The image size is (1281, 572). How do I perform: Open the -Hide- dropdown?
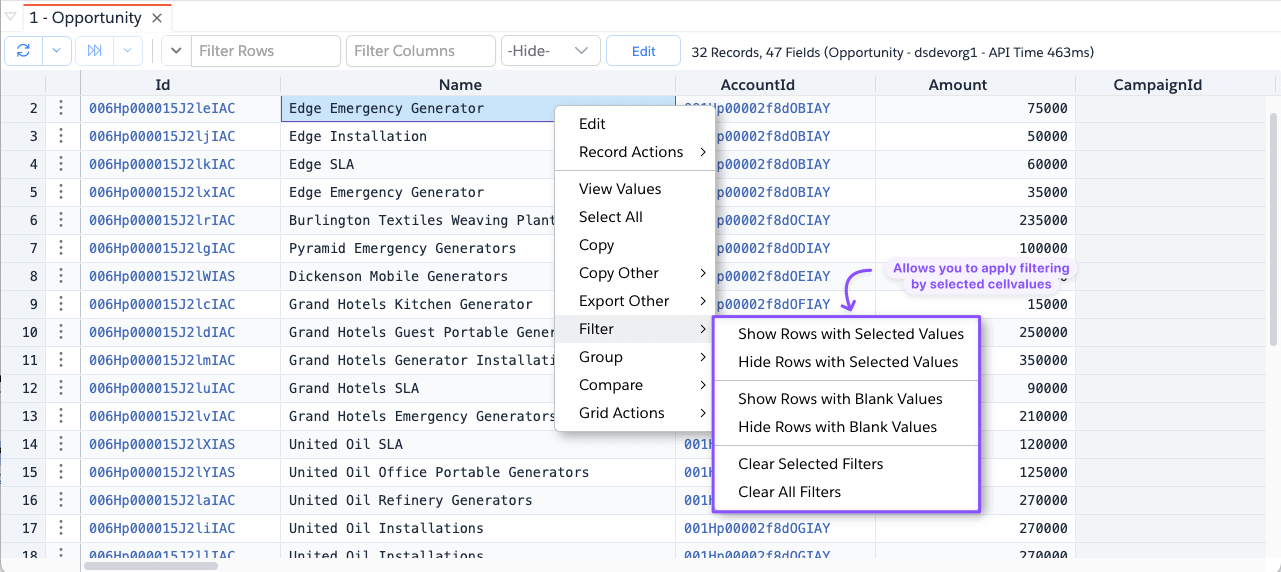(550, 51)
